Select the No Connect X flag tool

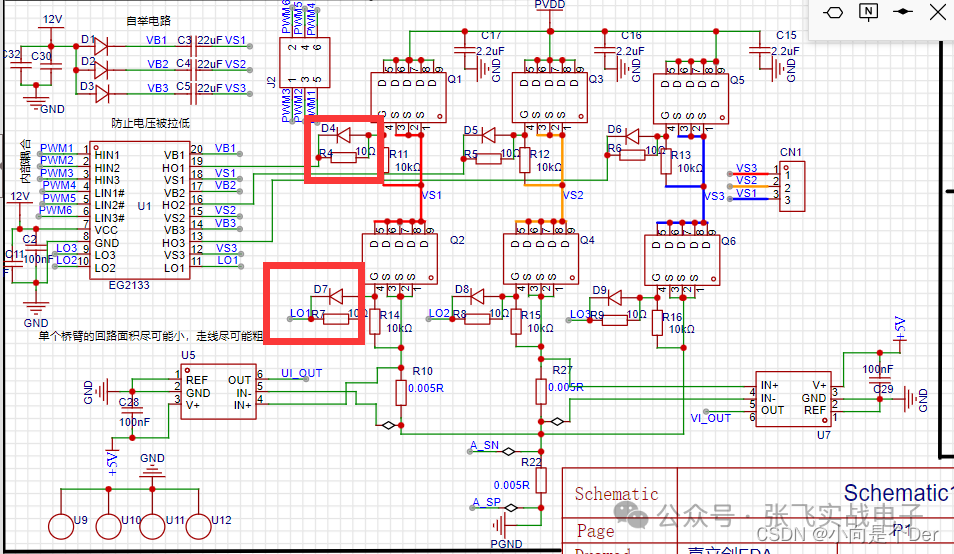point(938,12)
